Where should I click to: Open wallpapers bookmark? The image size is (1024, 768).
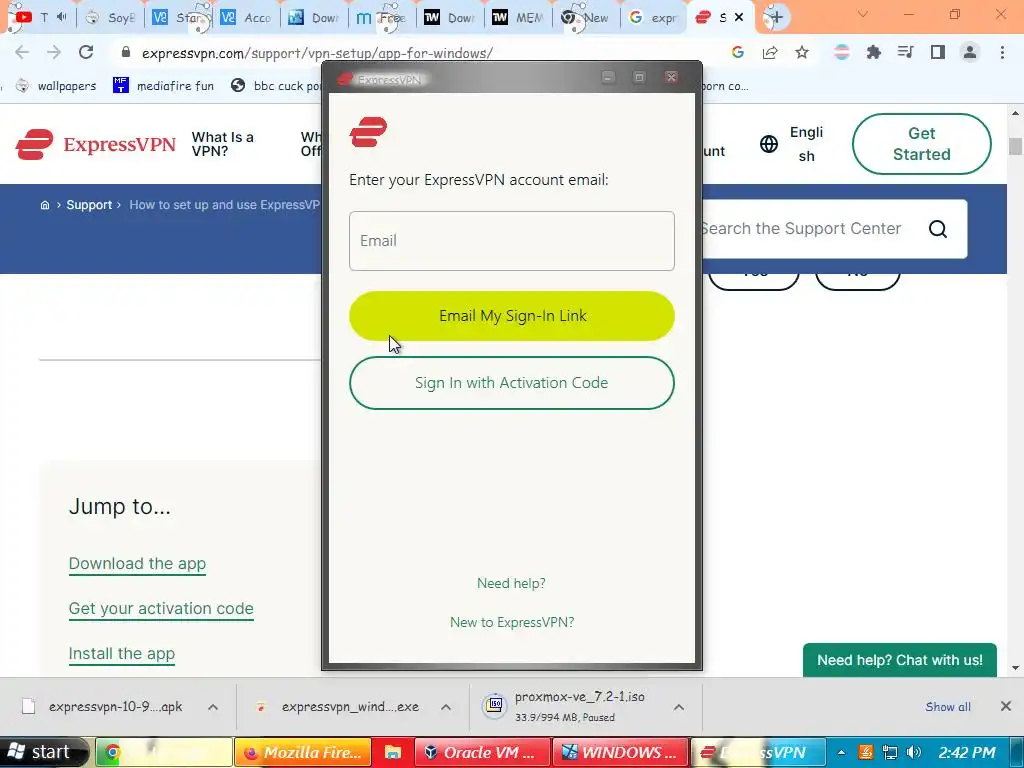pyautogui.click(x=56, y=86)
